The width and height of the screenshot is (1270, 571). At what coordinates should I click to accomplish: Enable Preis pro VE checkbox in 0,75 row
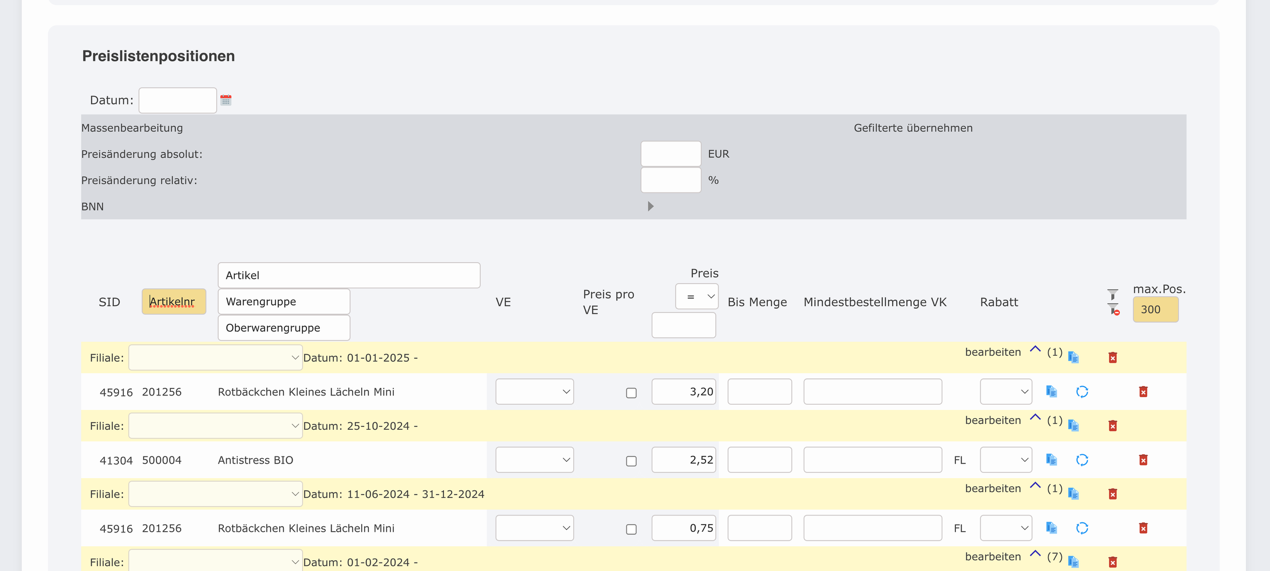pyautogui.click(x=631, y=529)
